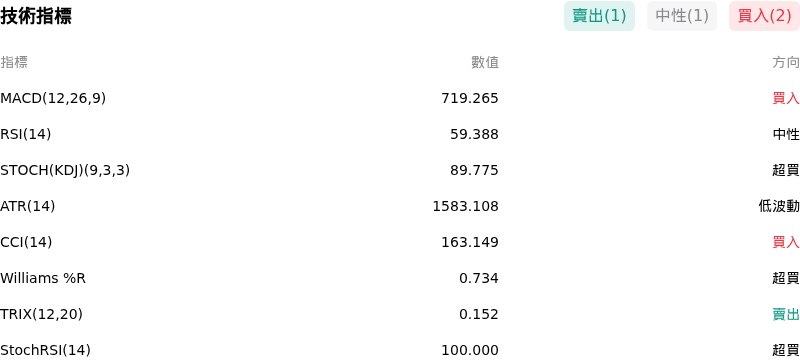Click the 數值 column header
This screenshot has width=800, height=360.
point(485,62)
